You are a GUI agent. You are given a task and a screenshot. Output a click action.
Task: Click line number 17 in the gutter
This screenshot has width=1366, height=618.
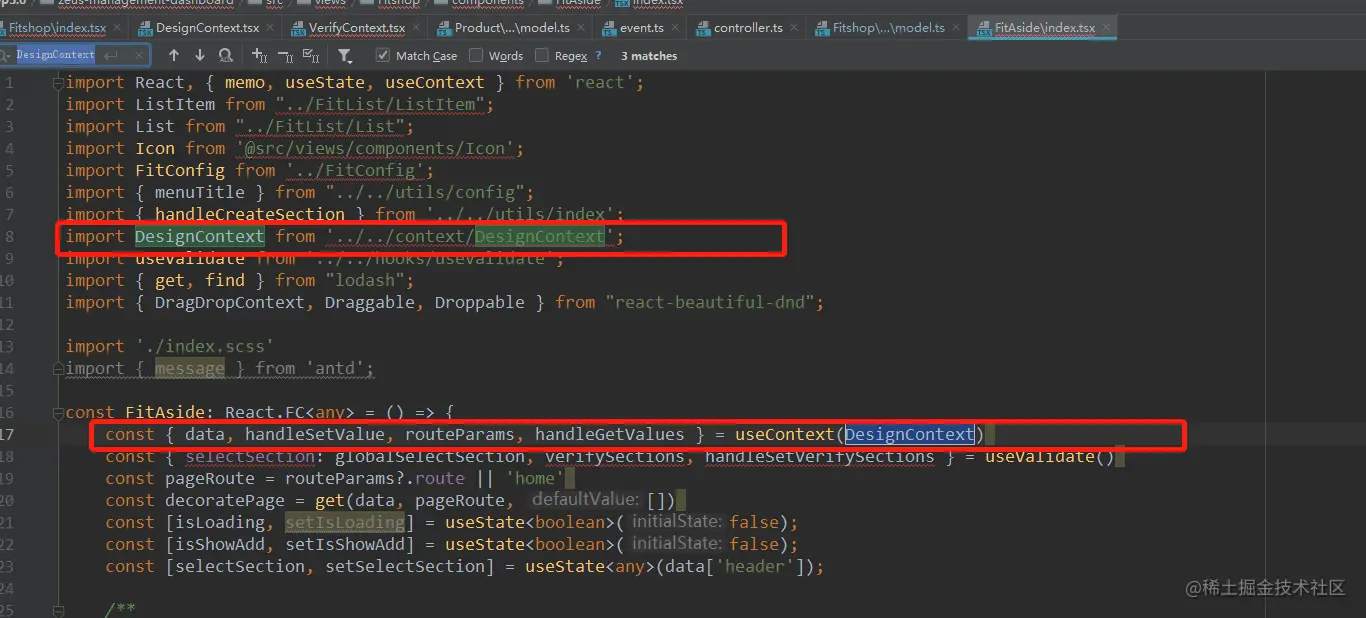click(x=8, y=434)
